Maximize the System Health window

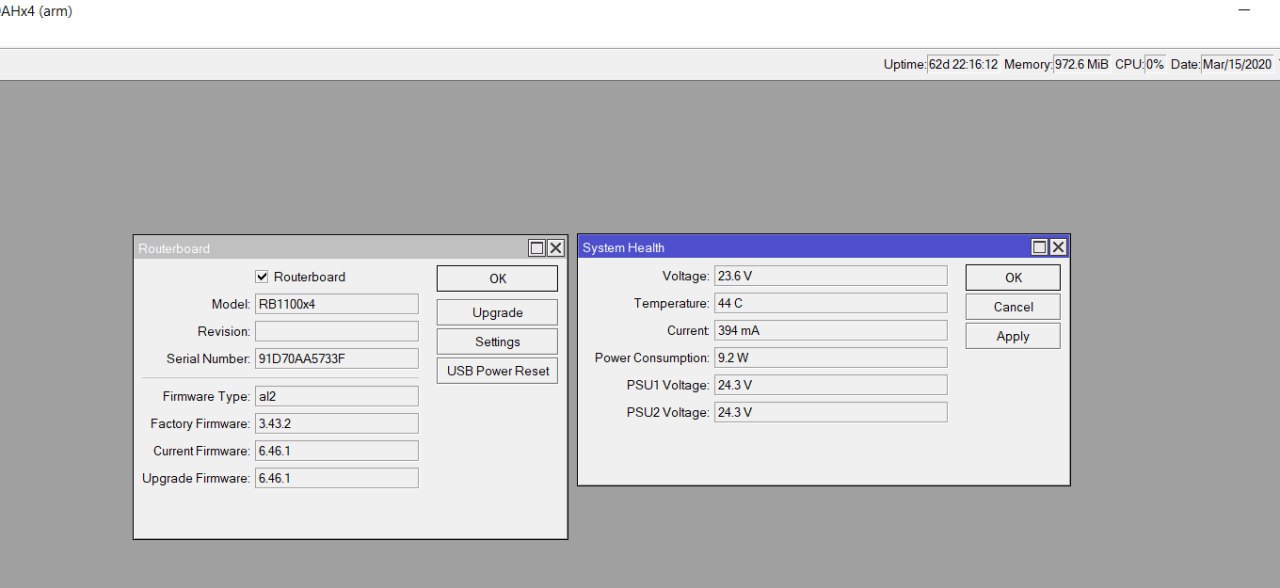(x=1040, y=247)
